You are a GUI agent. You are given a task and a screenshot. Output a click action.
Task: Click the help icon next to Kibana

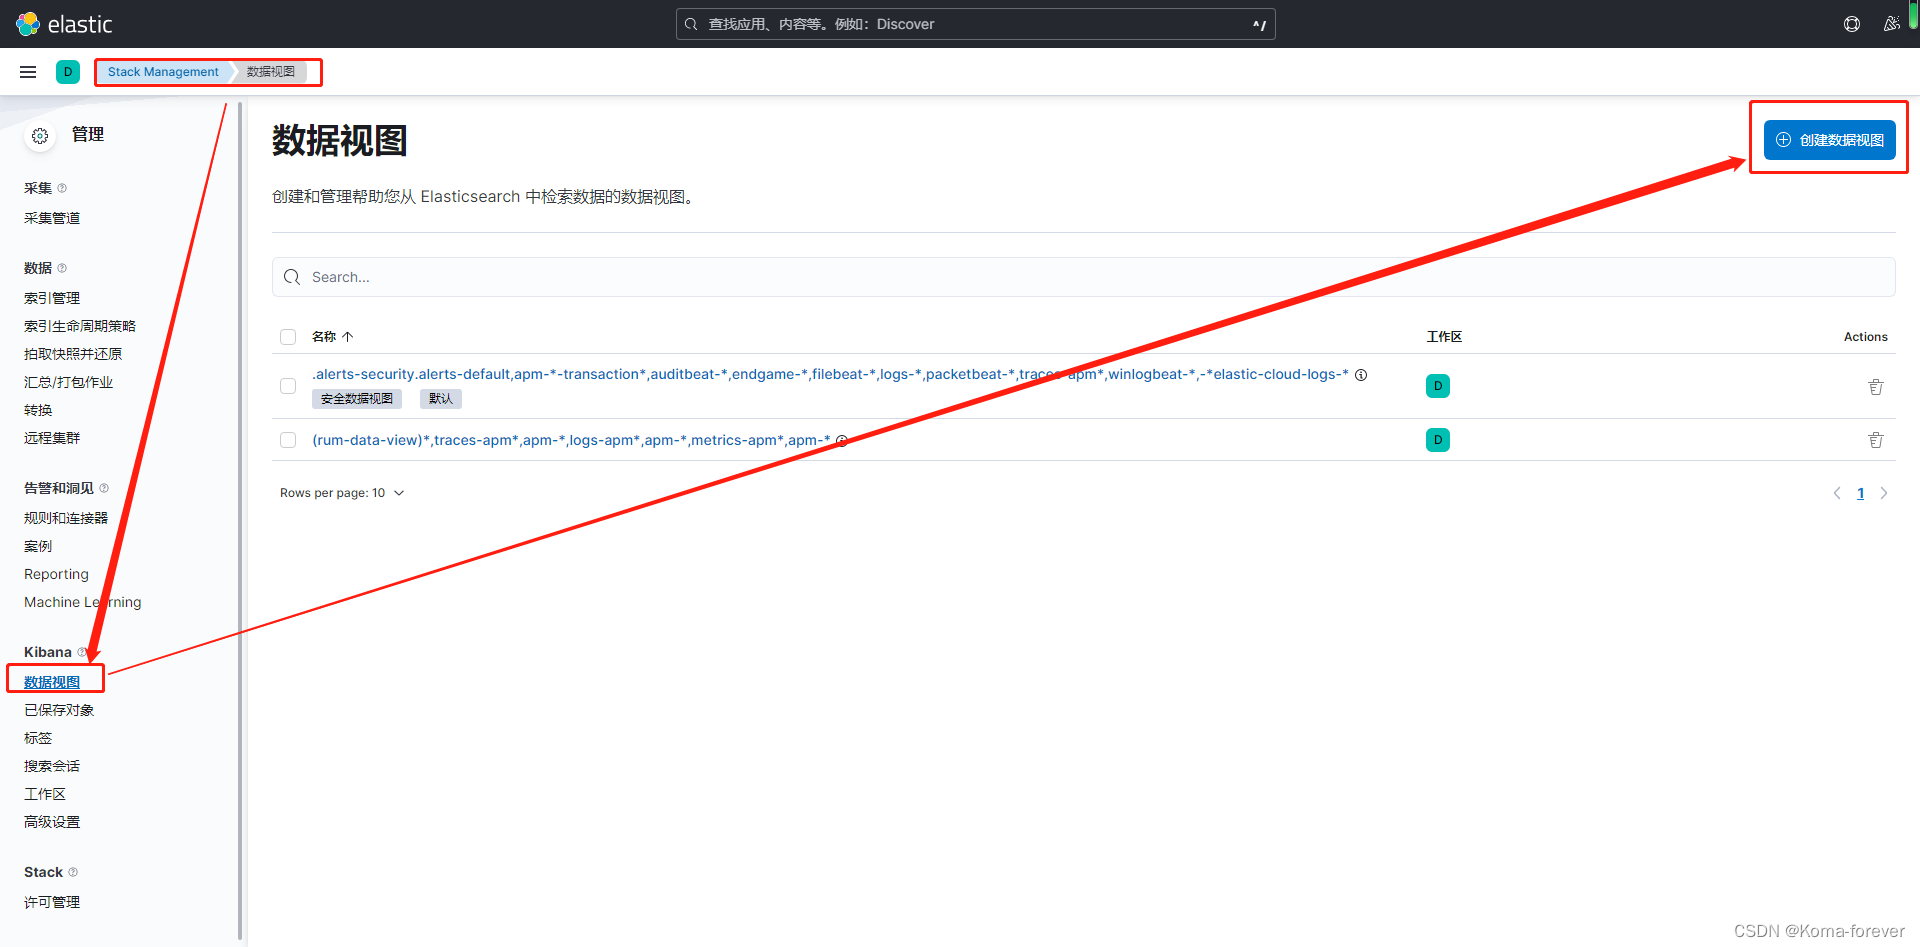[x=82, y=652]
